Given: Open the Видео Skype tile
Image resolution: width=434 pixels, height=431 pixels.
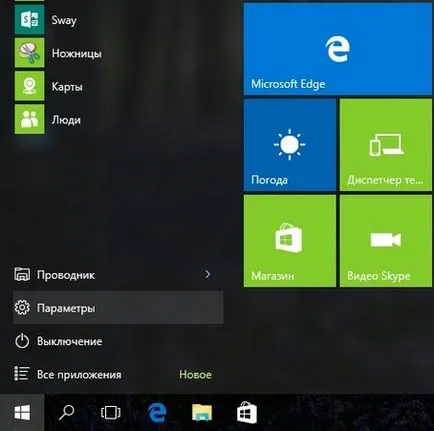Looking at the screenshot, I should tap(386, 241).
